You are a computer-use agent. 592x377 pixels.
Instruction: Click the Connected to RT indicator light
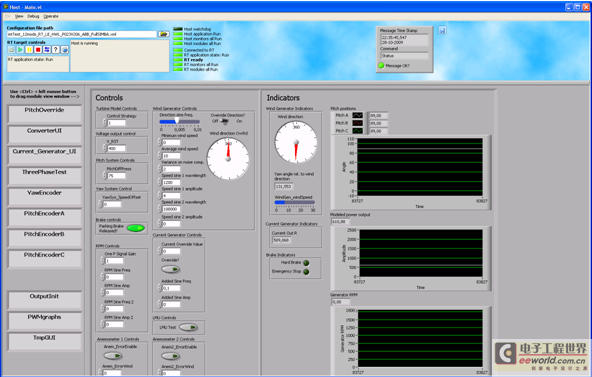178,50
